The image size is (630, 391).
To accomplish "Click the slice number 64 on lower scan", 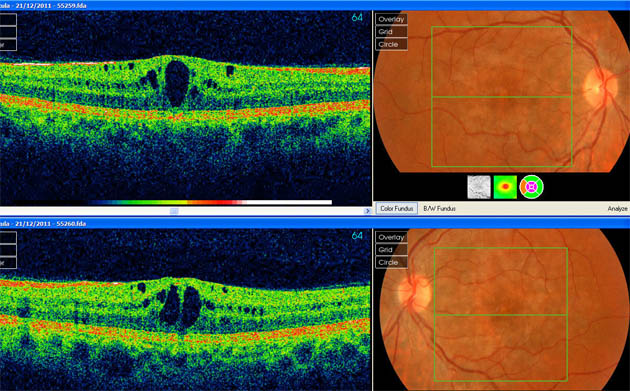I will pyautogui.click(x=357, y=236).
